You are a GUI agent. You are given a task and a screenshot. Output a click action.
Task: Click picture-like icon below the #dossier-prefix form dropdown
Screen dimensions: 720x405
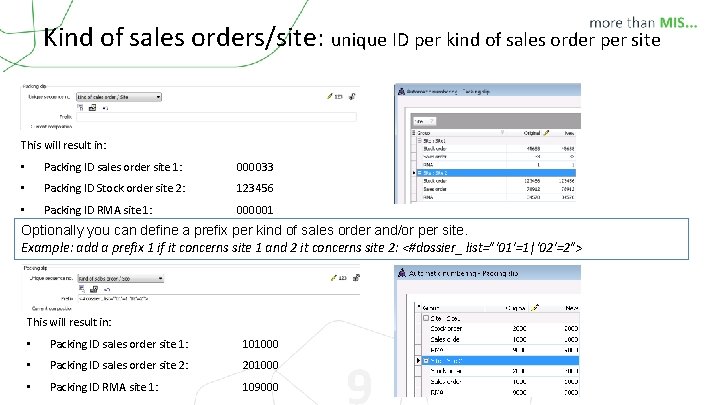coord(94,289)
